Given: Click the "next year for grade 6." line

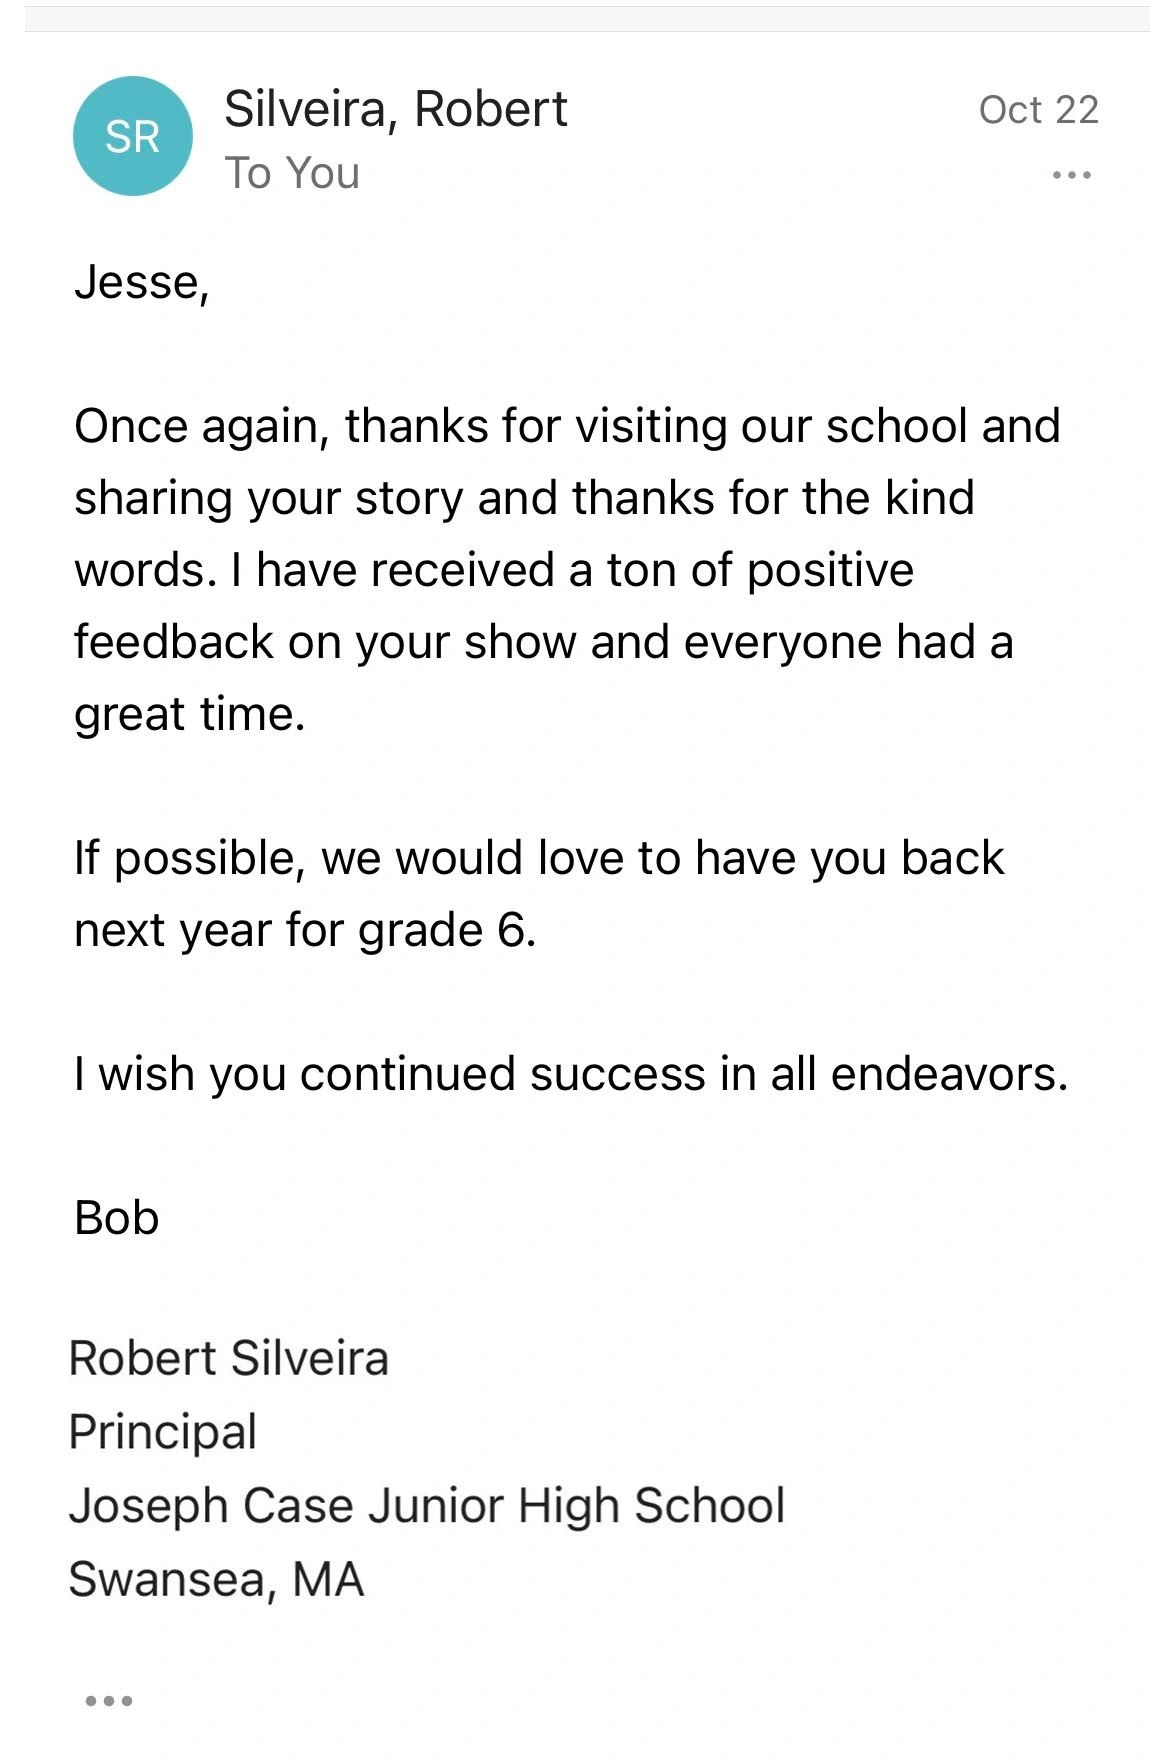Looking at the screenshot, I should pos(305,930).
